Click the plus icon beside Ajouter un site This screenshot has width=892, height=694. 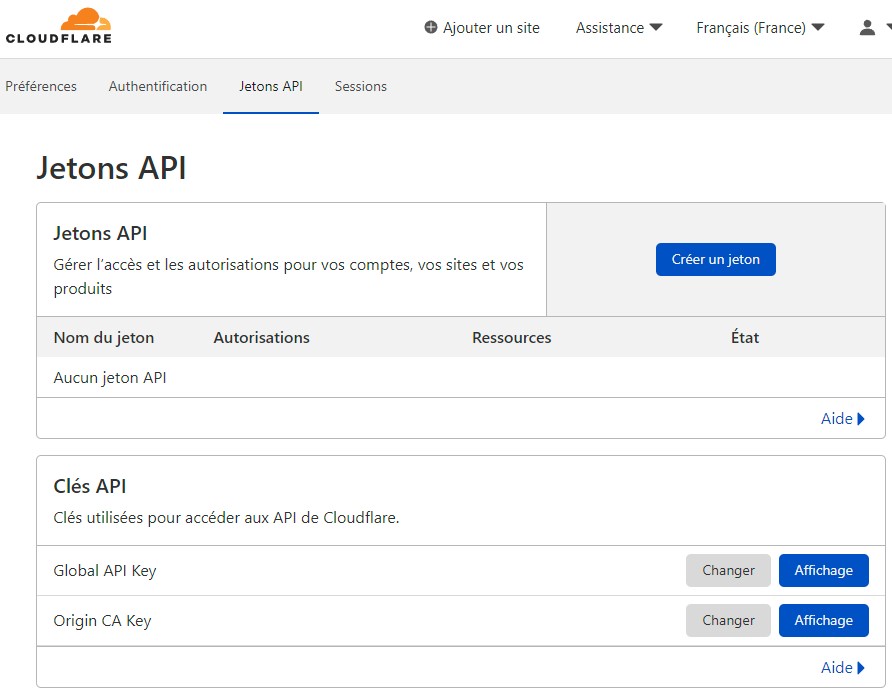(430, 28)
